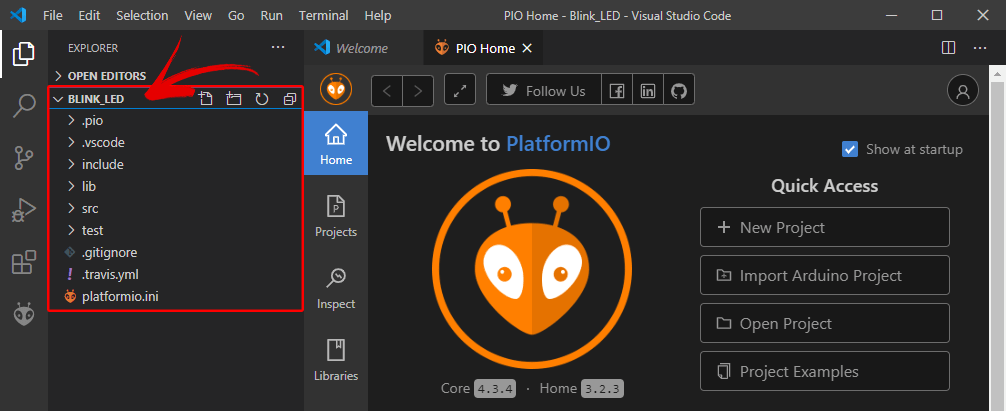Open PlatformIO alien icon in activity bar

point(23,315)
